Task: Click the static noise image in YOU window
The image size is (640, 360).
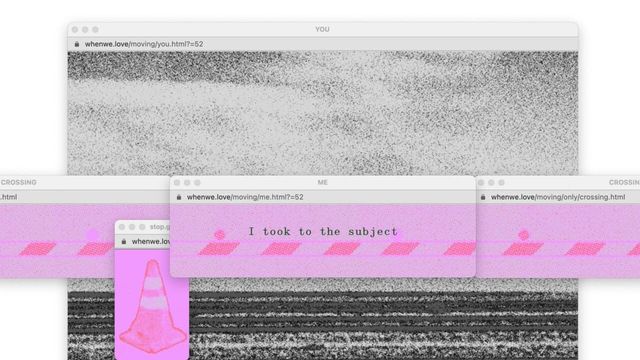Action: tap(322, 113)
